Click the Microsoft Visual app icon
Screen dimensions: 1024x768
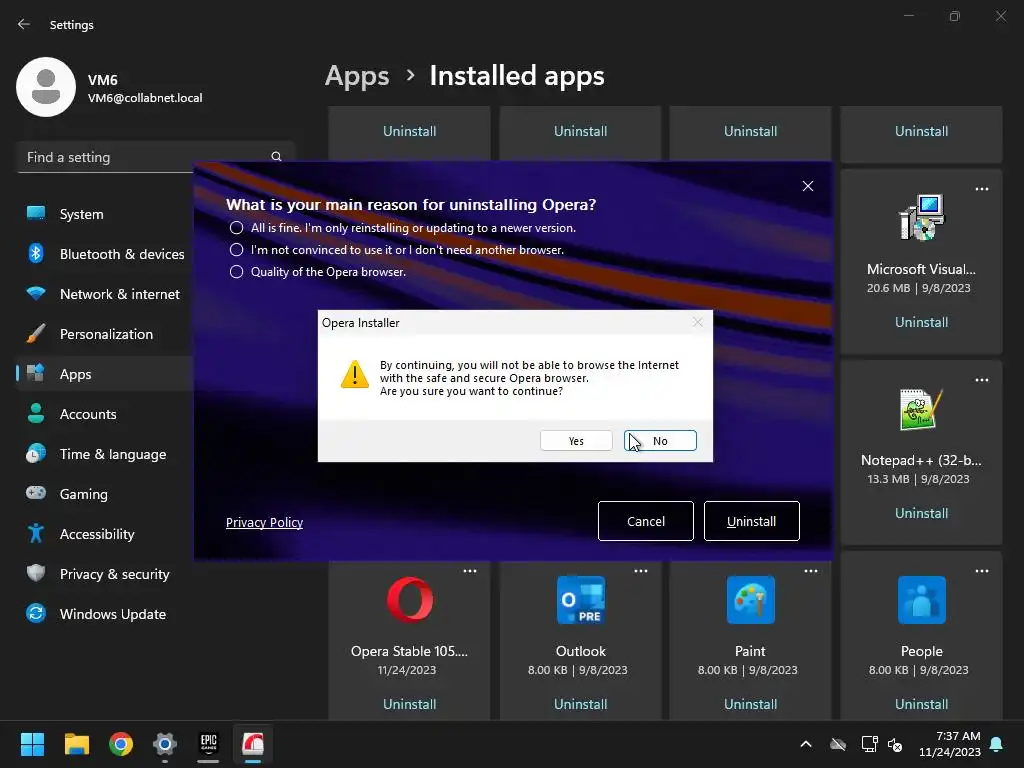(x=921, y=217)
